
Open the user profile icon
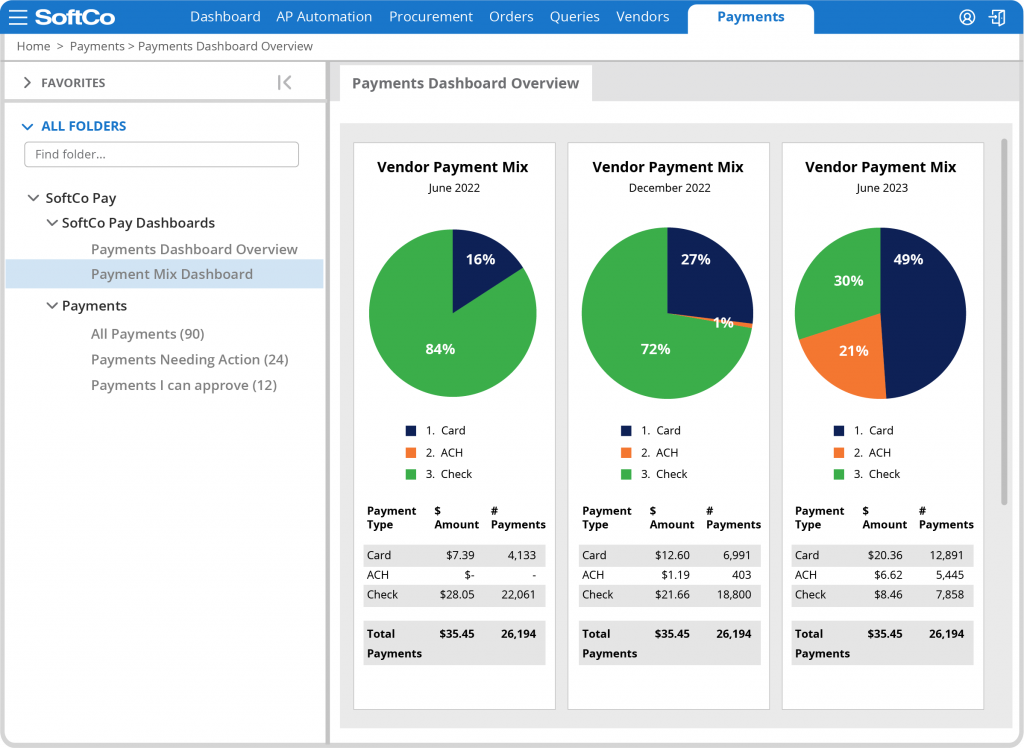(x=966, y=16)
